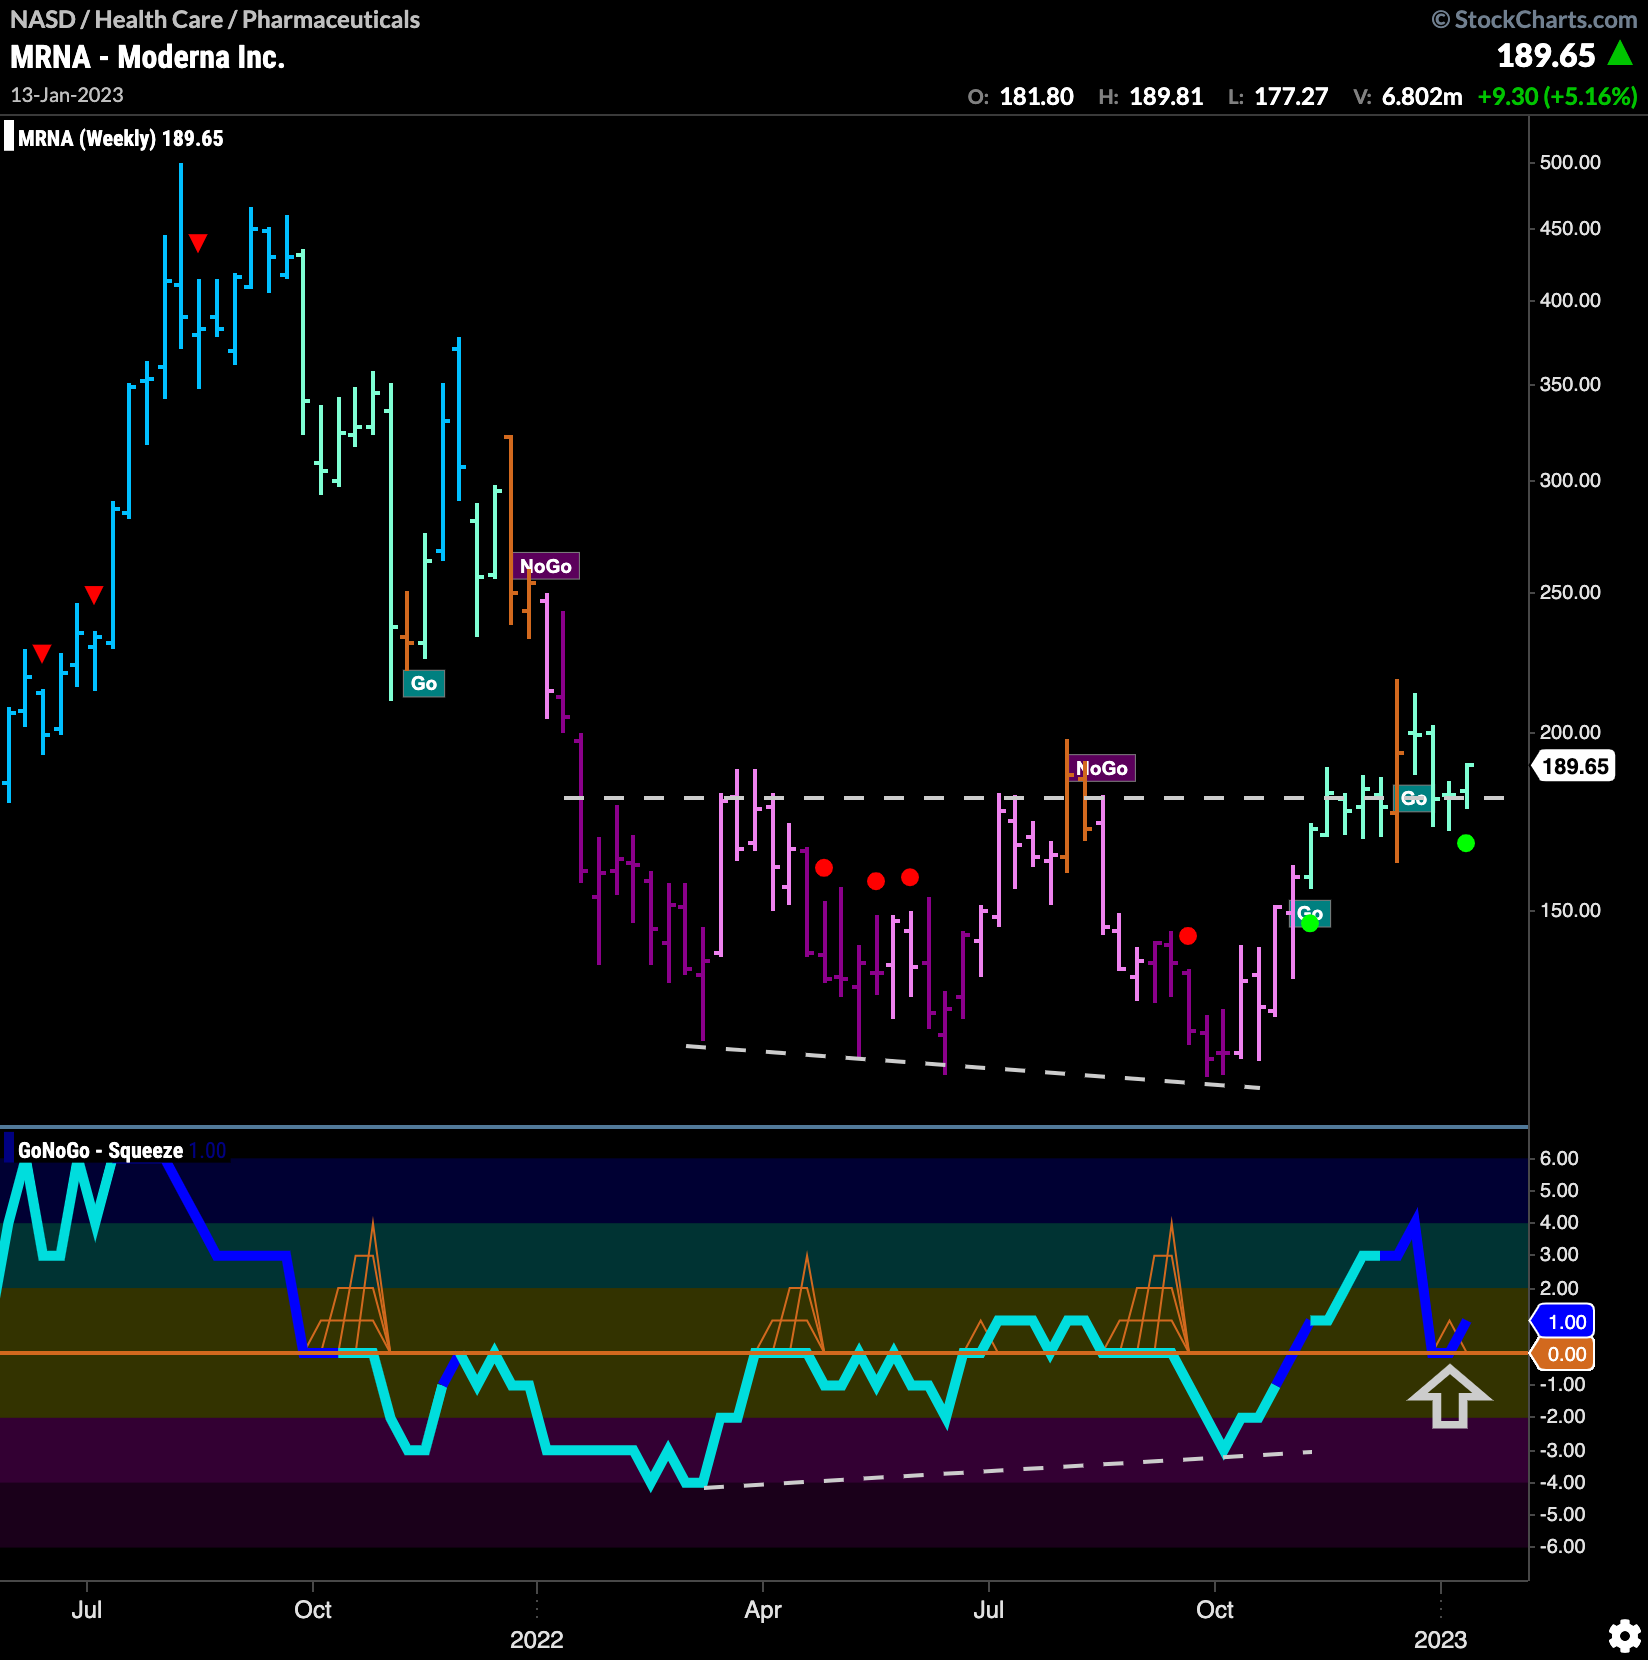1648x1660 pixels.
Task: Click the lowest red triangle near June 2021
Action: click(42, 653)
